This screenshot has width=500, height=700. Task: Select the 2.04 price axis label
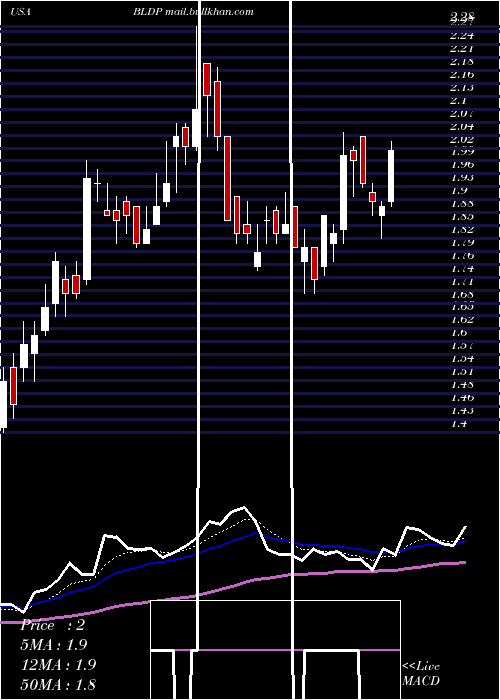(x=462, y=126)
